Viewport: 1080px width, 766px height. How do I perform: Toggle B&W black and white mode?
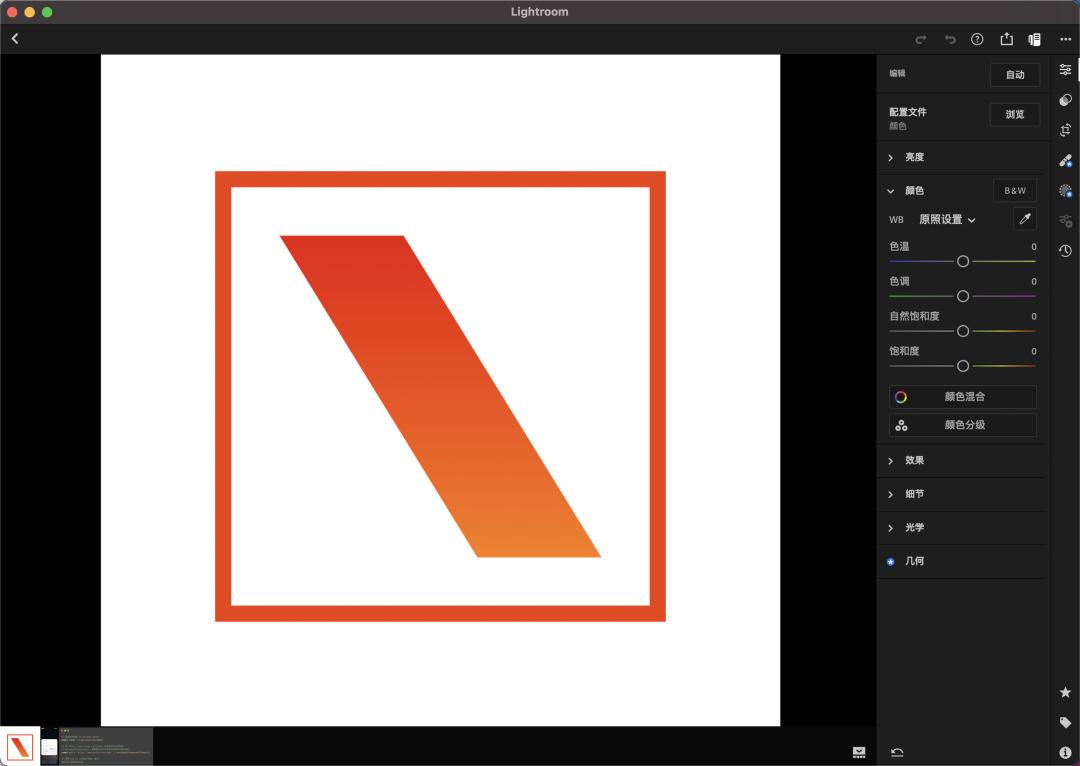click(1014, 190)
